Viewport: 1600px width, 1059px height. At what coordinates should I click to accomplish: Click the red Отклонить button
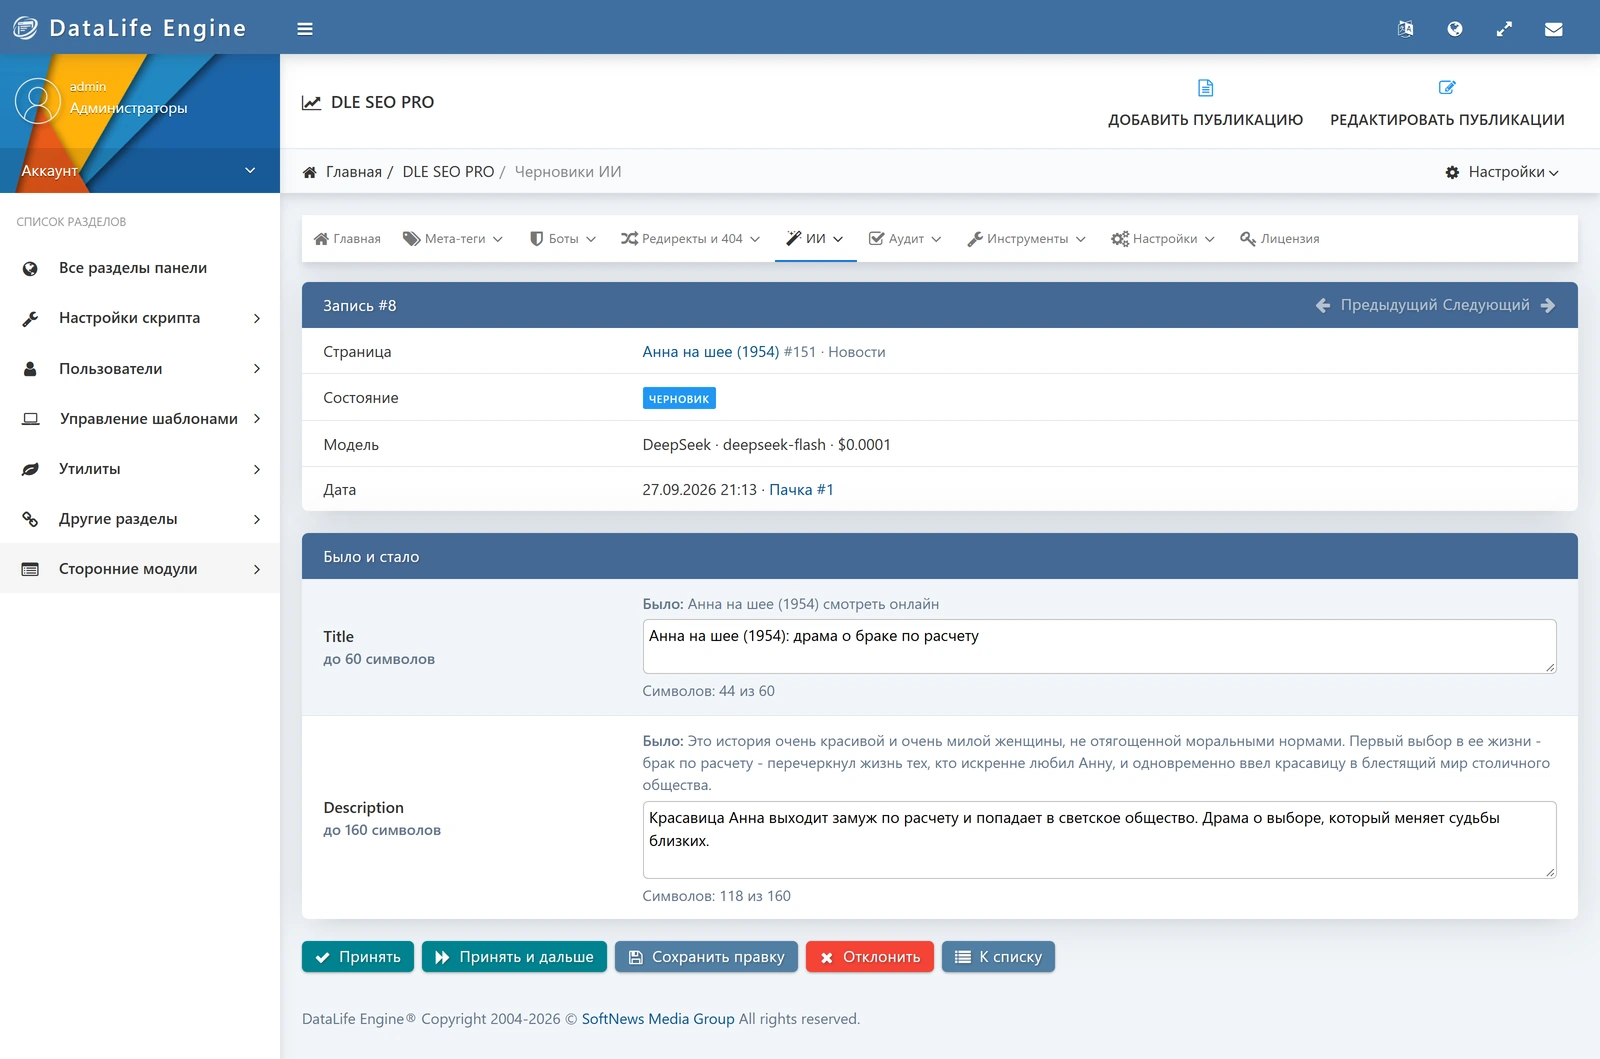coord(870,957)
